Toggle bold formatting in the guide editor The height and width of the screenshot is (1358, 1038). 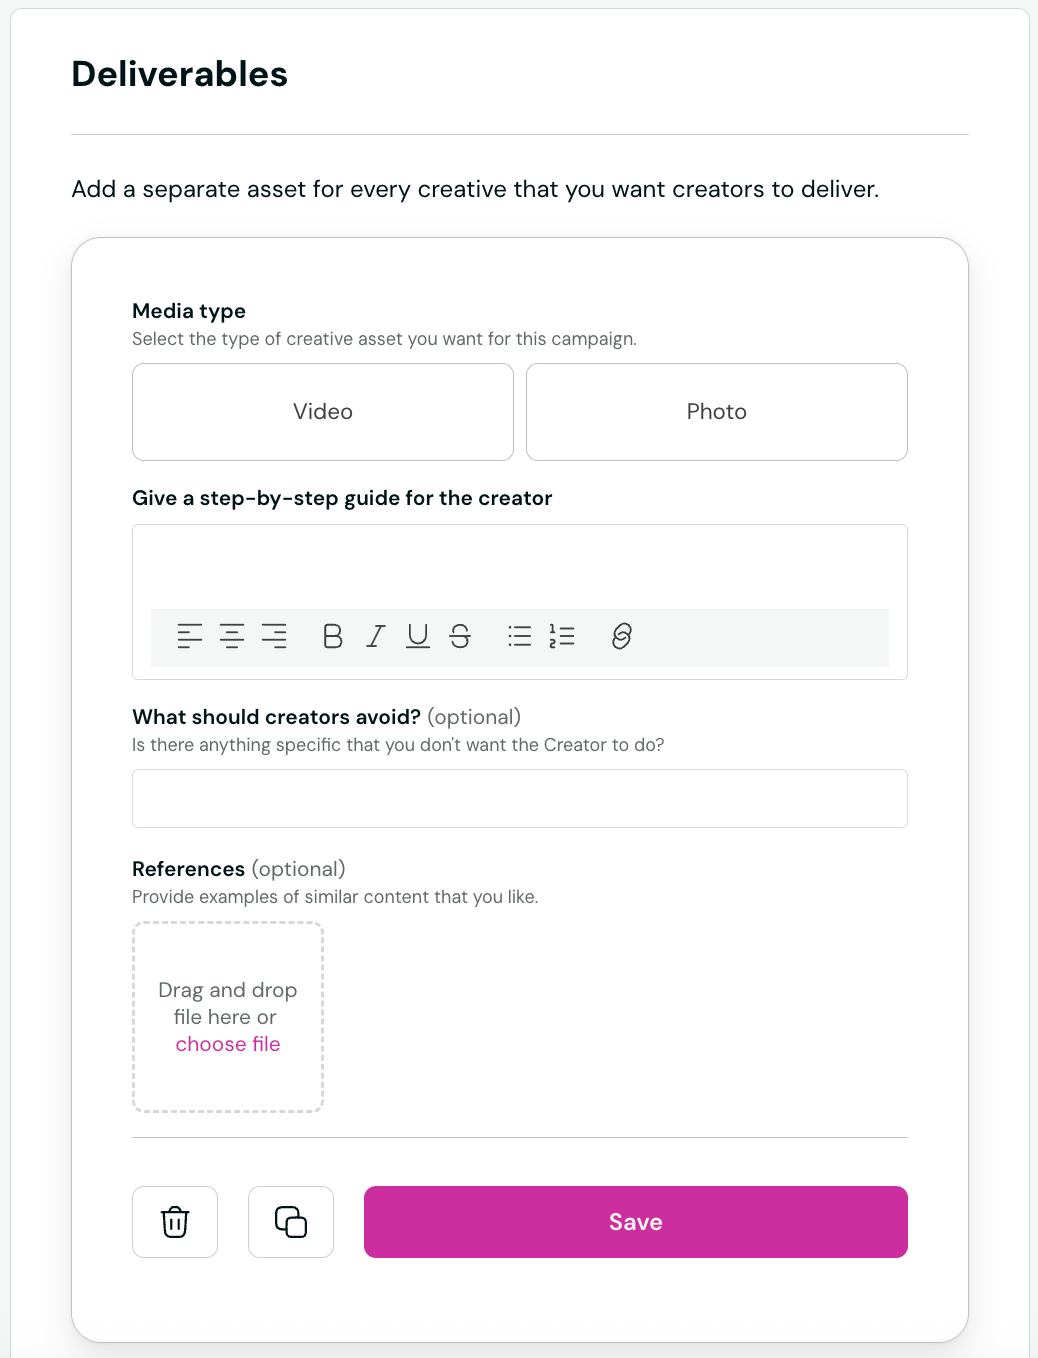click(x=332, y=636)
